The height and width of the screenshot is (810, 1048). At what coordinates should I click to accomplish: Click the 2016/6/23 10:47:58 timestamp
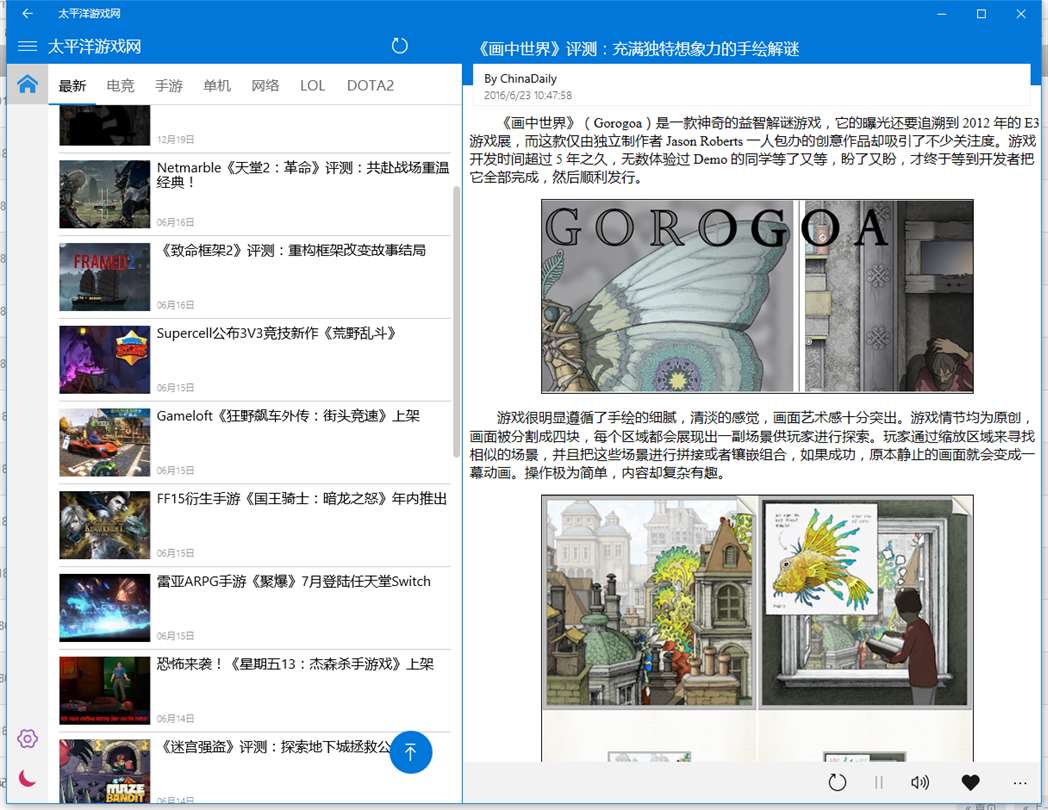pos(527,96)
